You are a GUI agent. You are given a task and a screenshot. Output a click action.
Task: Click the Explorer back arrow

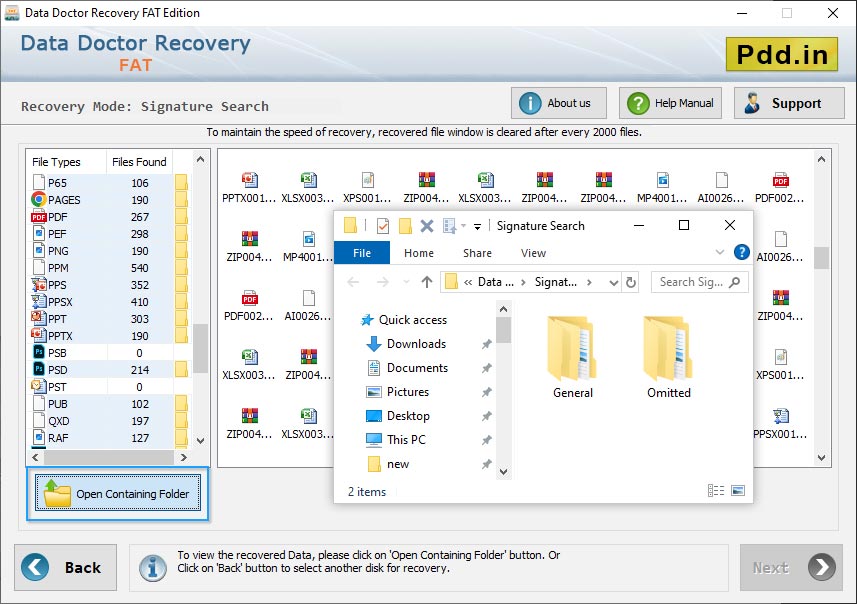[x=354, y=282]
